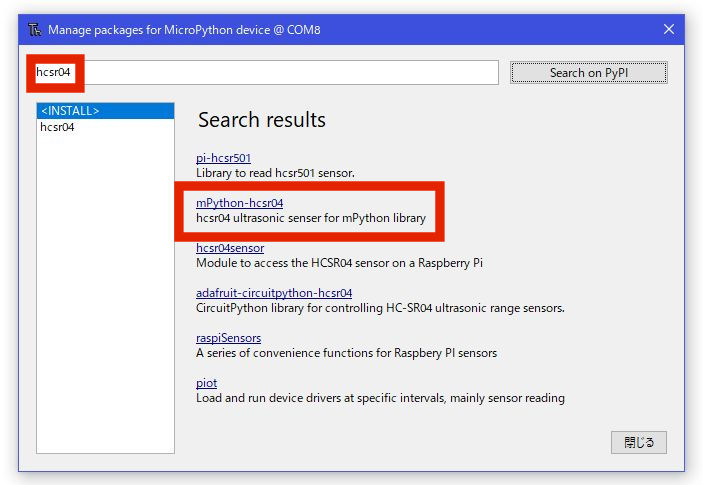Click the description 'Module to access the HCSR04 sensor on a Raspberry Pi'
The width and height of the screenshot is (703, 485).
tap(339, 263)
